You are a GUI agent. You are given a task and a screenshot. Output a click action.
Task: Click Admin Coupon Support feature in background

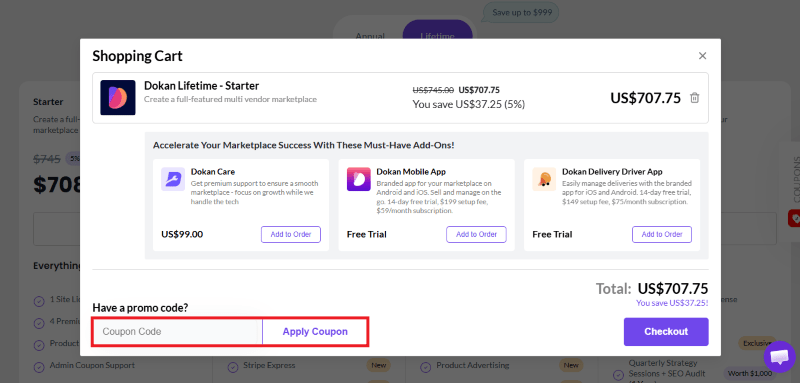point(92,365)
